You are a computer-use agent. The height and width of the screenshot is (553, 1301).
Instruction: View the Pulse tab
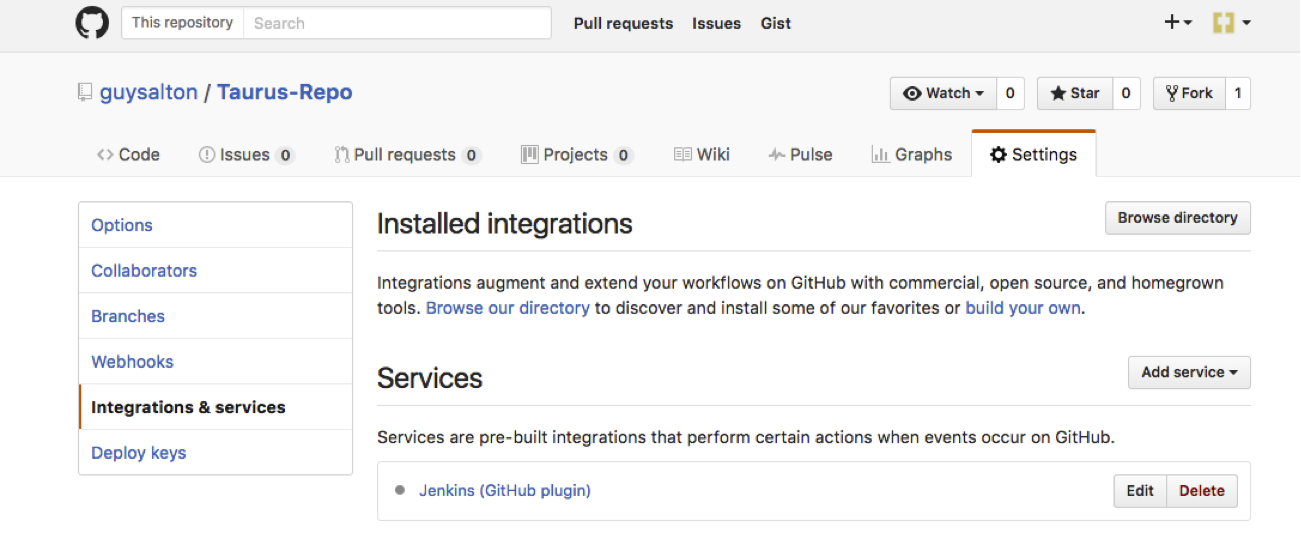[x=800, y=154]
